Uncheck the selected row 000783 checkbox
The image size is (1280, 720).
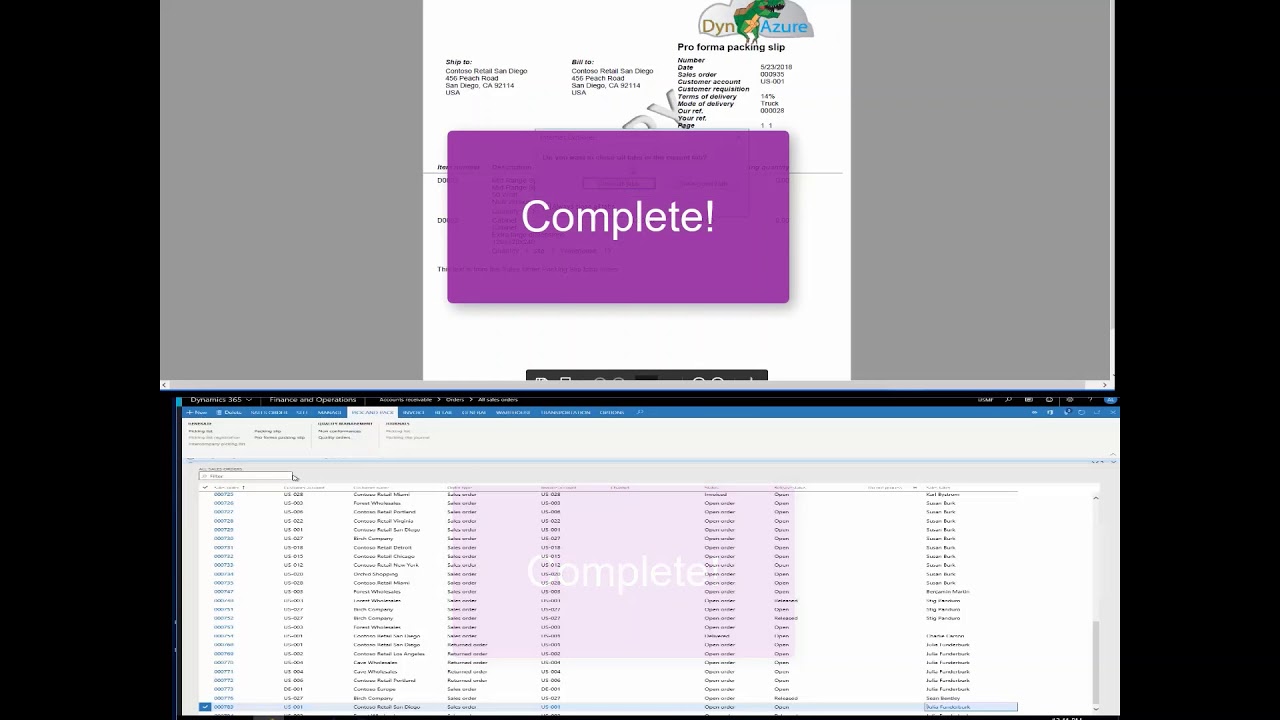click(x=205, y=707)
